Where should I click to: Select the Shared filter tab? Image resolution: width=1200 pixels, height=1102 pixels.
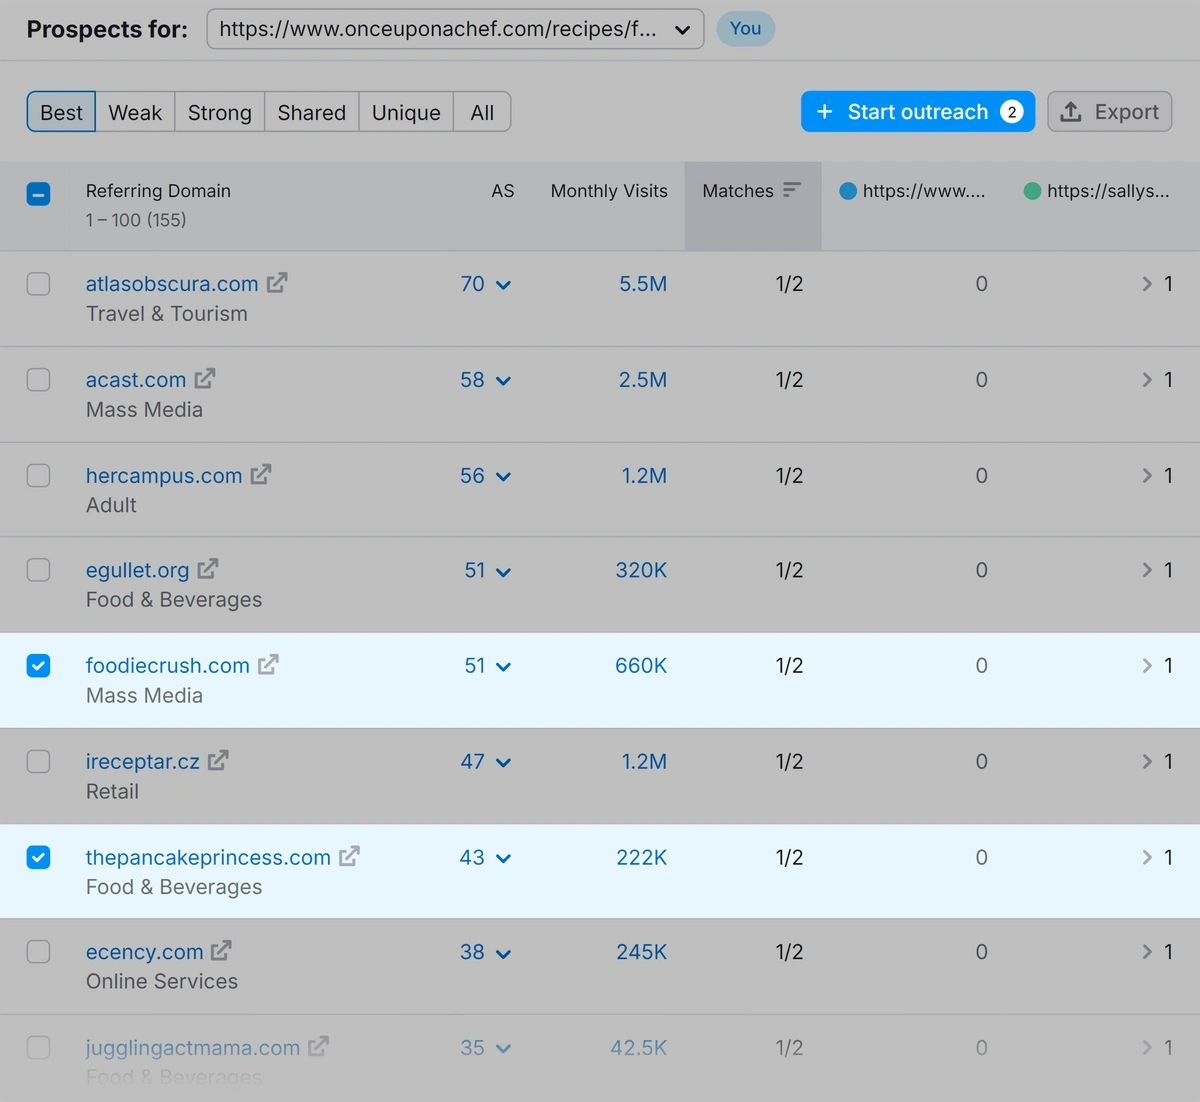(x=312, y=112)
